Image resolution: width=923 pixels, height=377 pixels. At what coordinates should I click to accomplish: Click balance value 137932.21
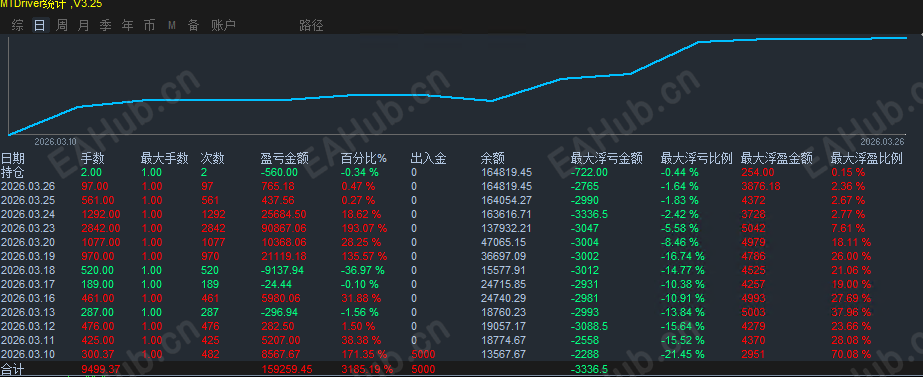[x=506, y=228]
